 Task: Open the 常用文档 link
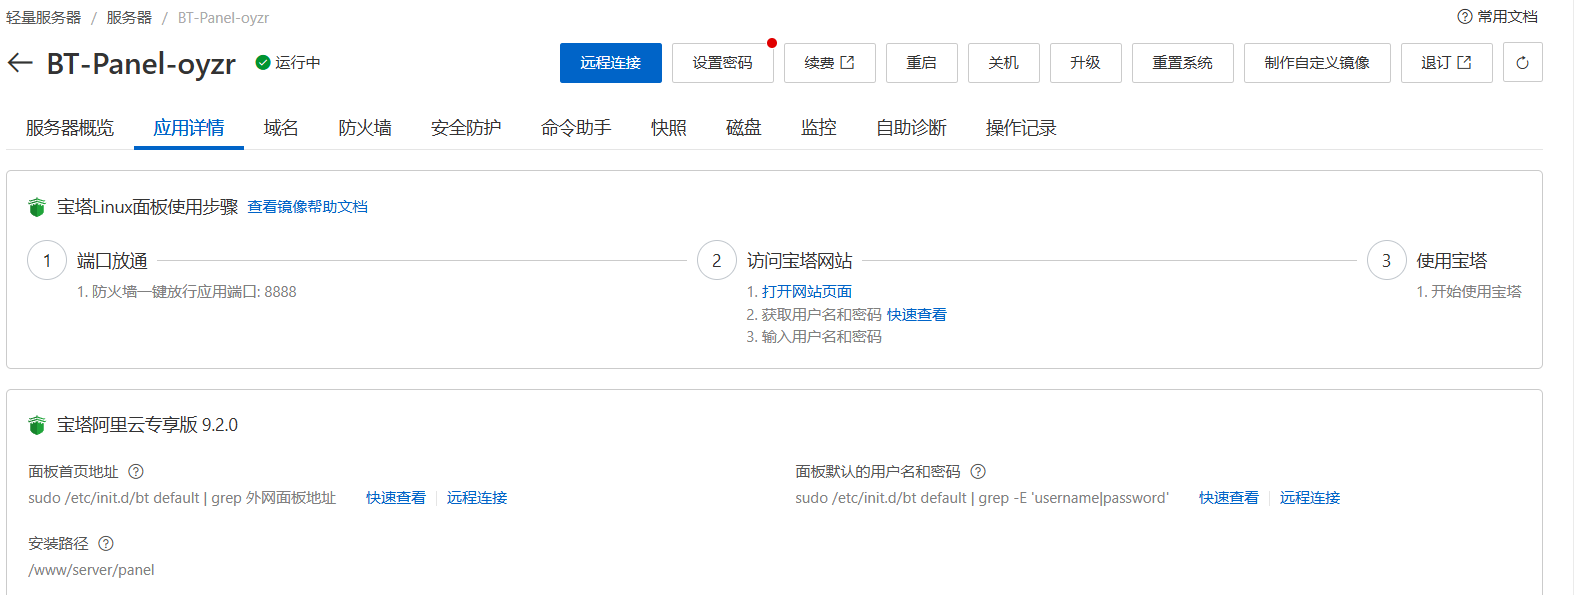(1508, 17)
